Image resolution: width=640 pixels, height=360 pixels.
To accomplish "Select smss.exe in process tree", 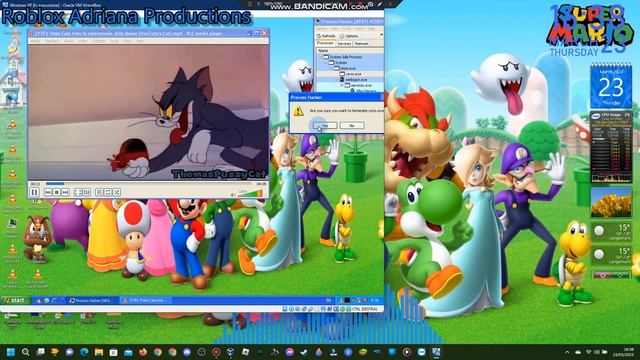I will click(350, 68).
